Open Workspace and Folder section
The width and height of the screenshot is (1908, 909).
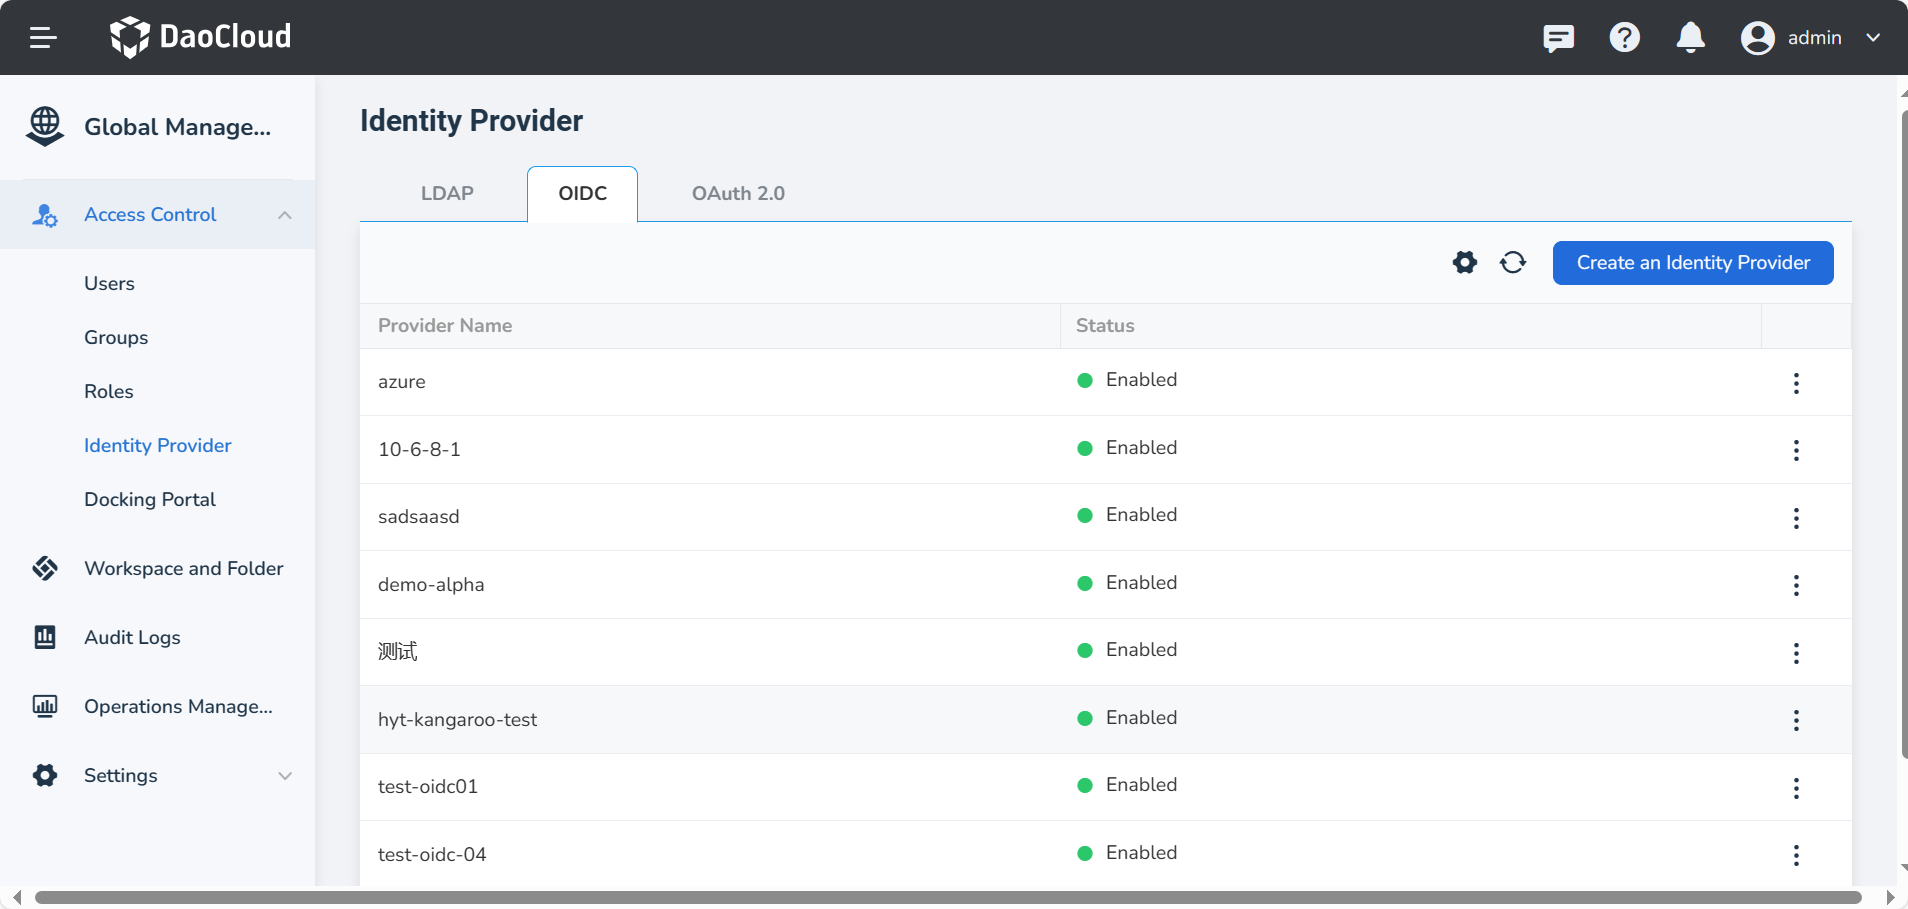tap(183, 569)
